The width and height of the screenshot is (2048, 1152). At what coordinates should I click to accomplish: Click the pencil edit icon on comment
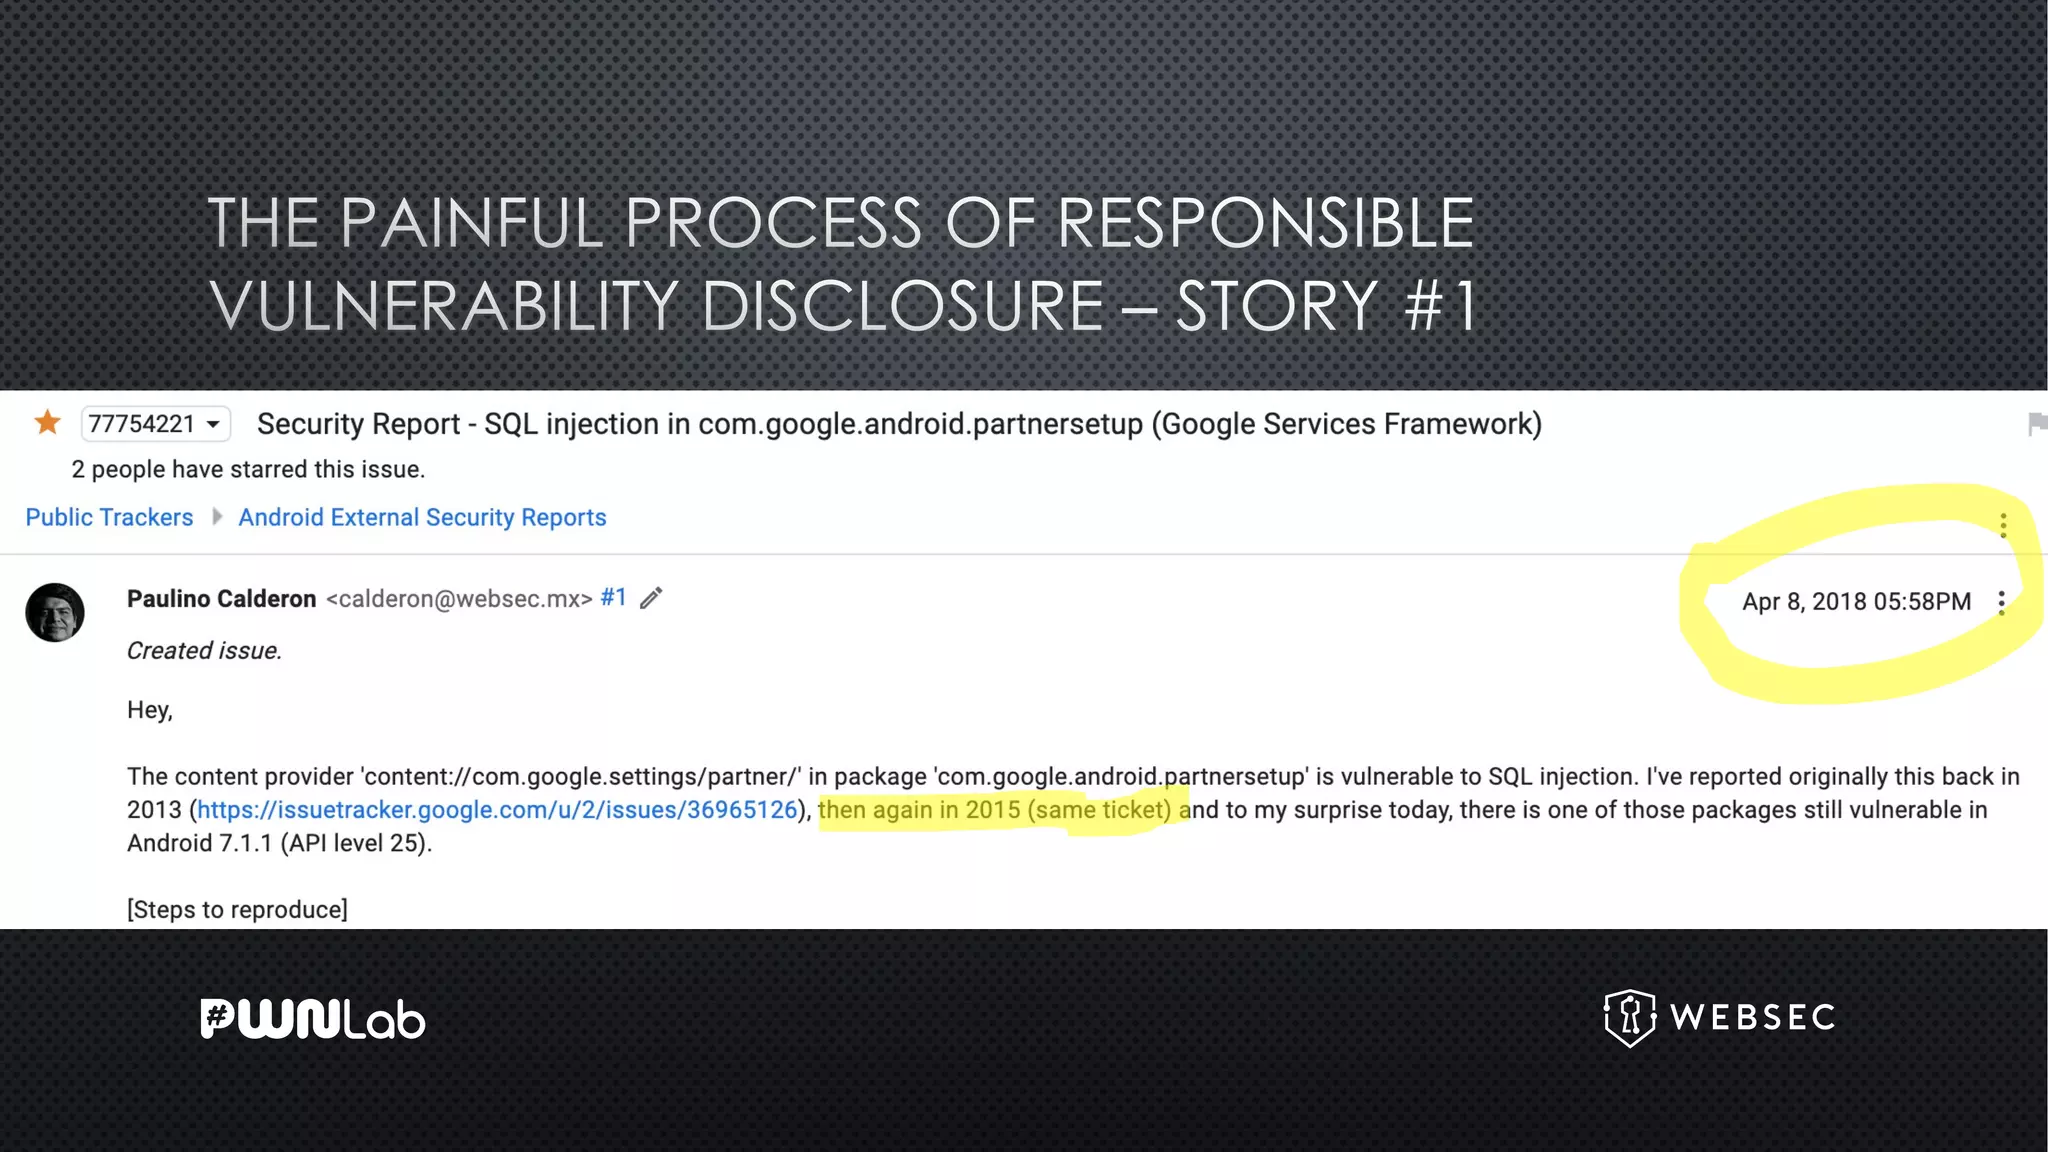(651, 598)
